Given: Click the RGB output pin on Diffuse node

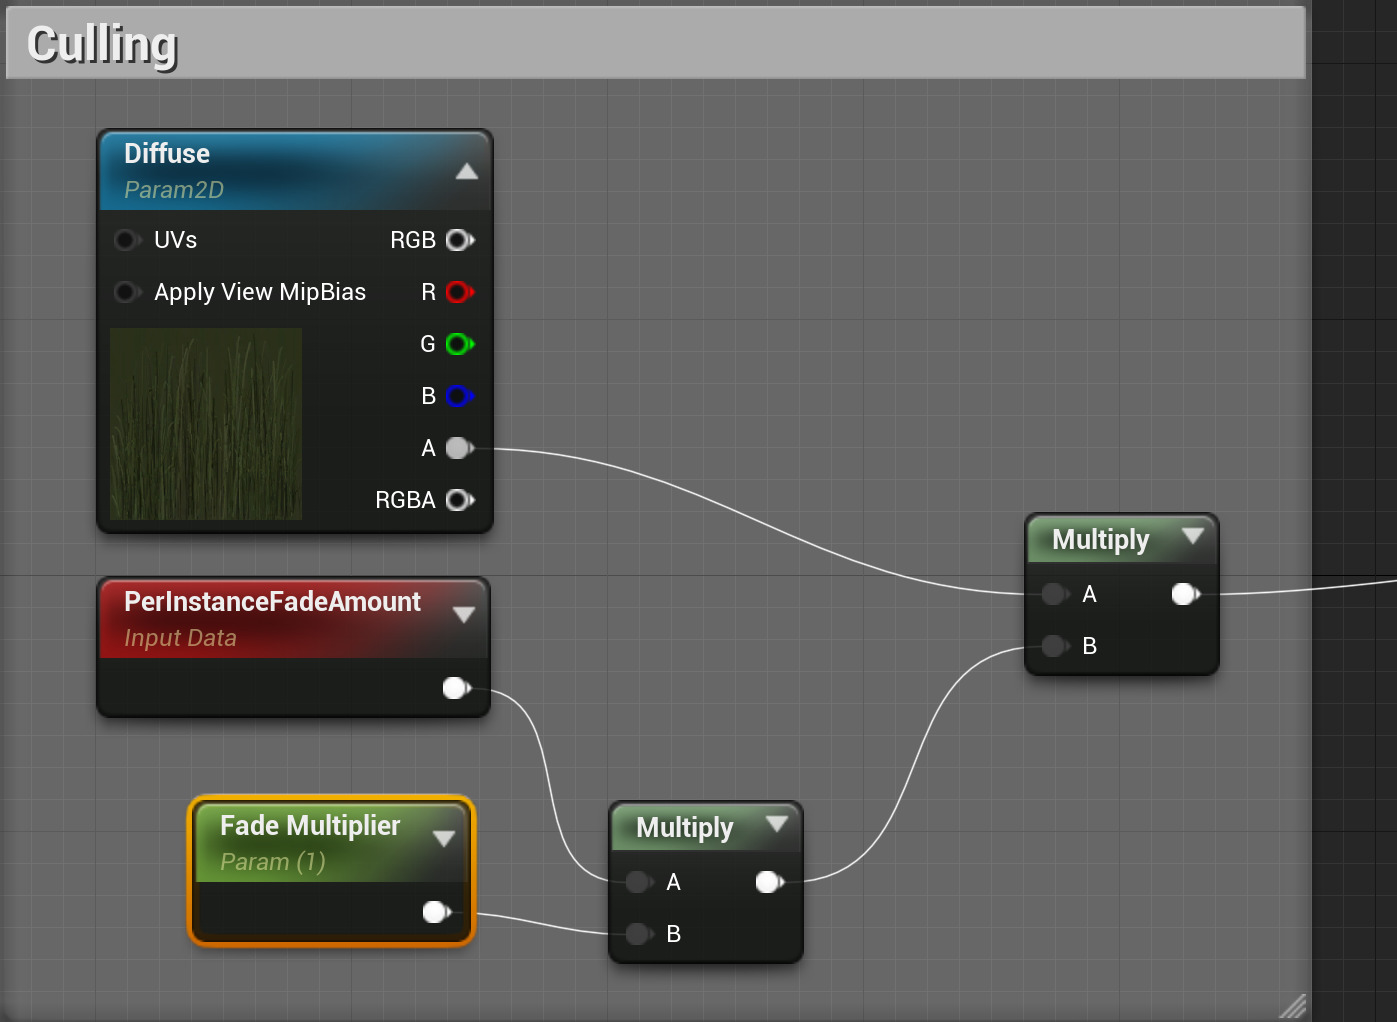Looking at the screenshot, I should click(459, 240).
